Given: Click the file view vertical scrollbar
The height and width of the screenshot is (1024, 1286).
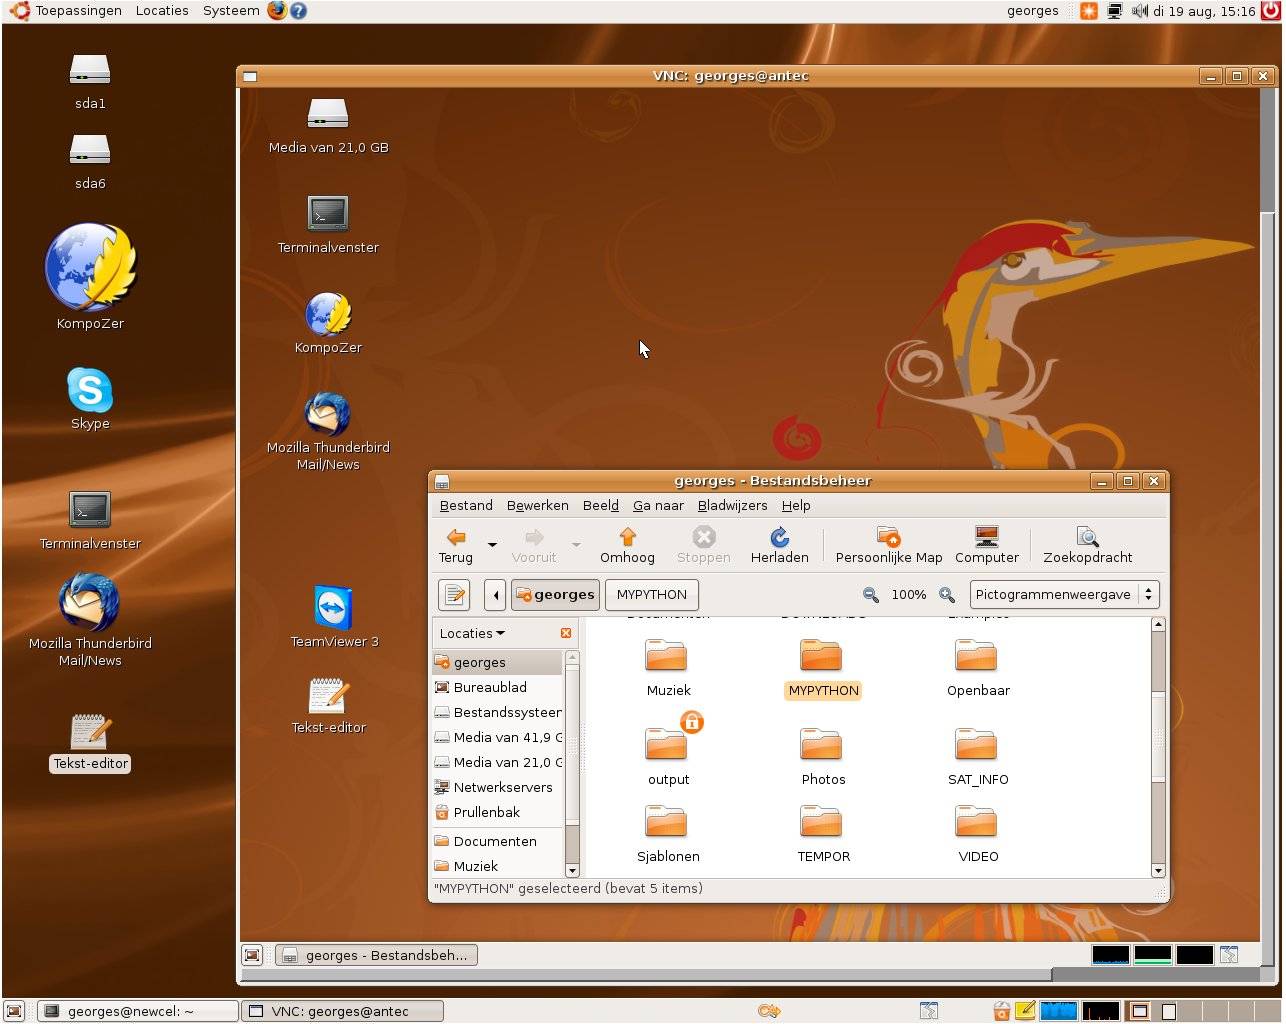Looking at the screenshot, I should tap(1158, 740).
